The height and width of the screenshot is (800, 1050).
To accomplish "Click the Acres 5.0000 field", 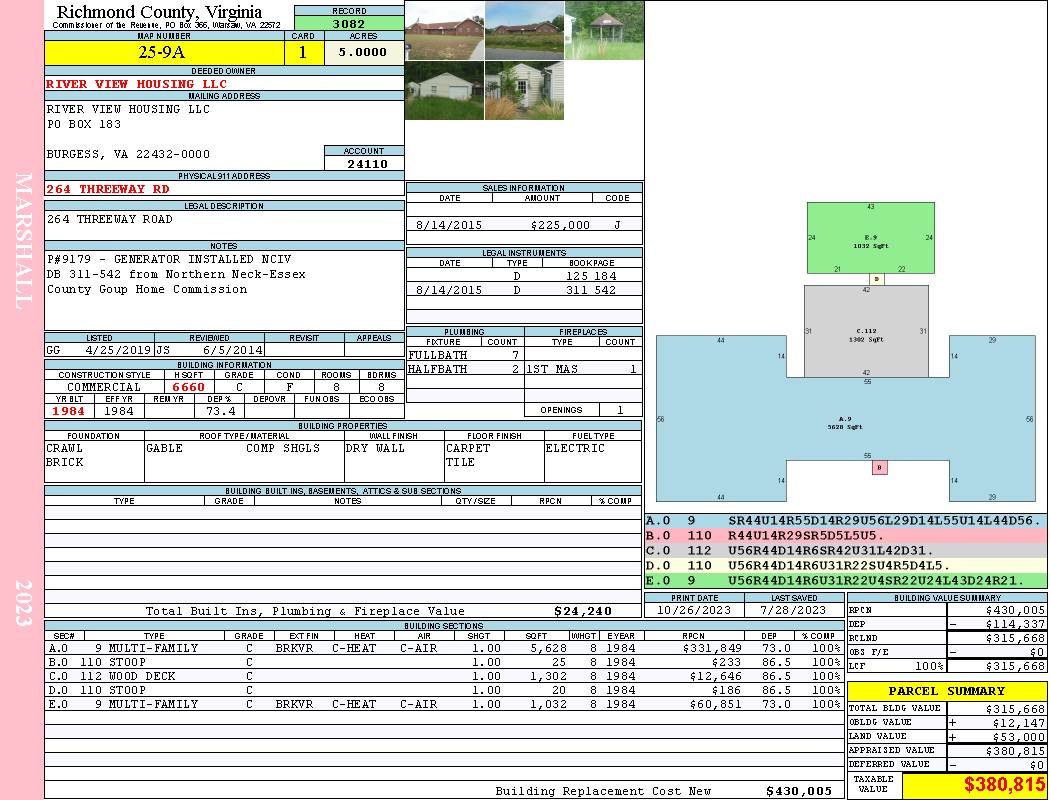I will click(363, 52).
